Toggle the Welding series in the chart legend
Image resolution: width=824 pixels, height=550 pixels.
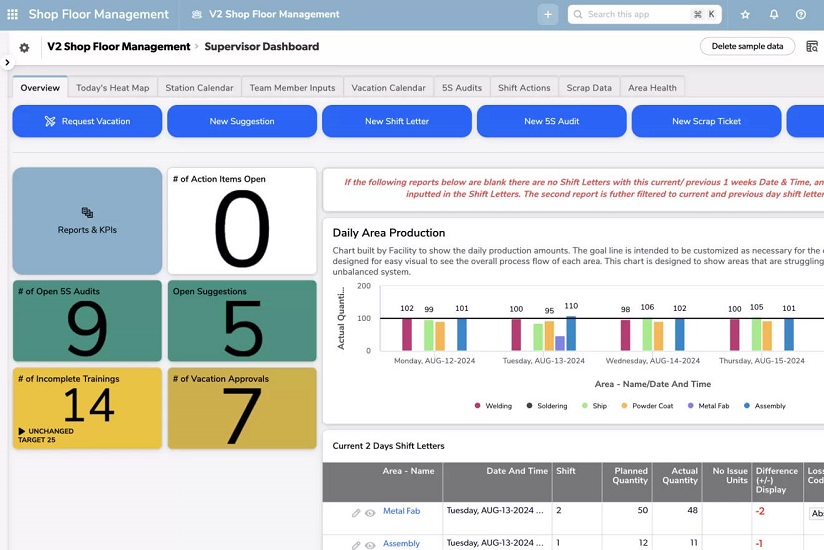478,406
